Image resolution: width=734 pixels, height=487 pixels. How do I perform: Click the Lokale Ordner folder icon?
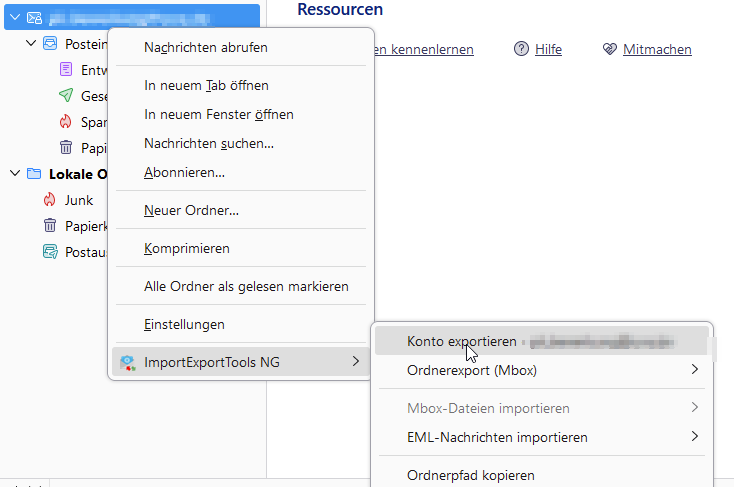(34, 174)
